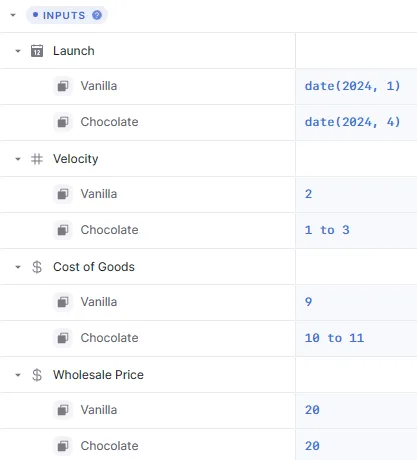Click the dollar icon beside Cost of Goods

click(37, 267)
